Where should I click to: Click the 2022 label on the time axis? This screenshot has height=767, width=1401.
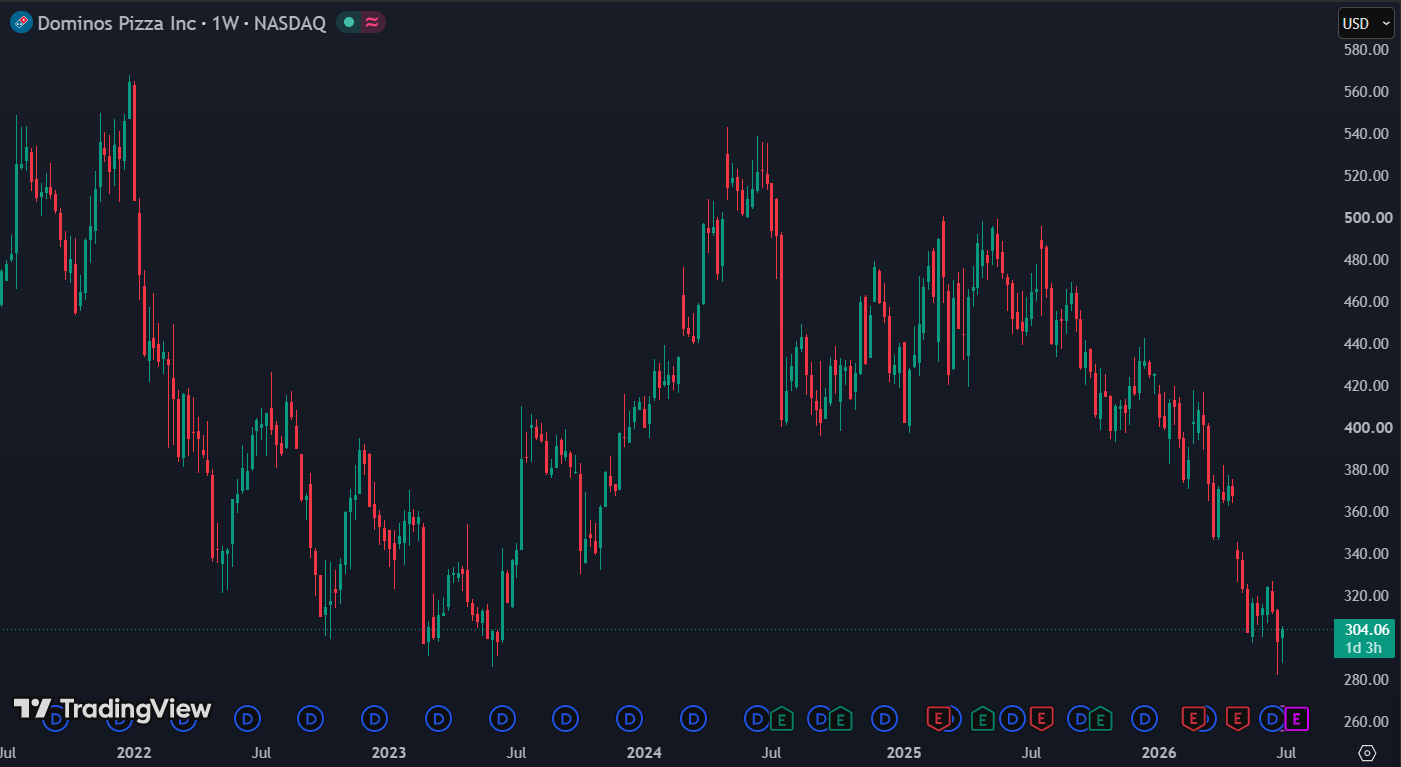coord(134,751)
